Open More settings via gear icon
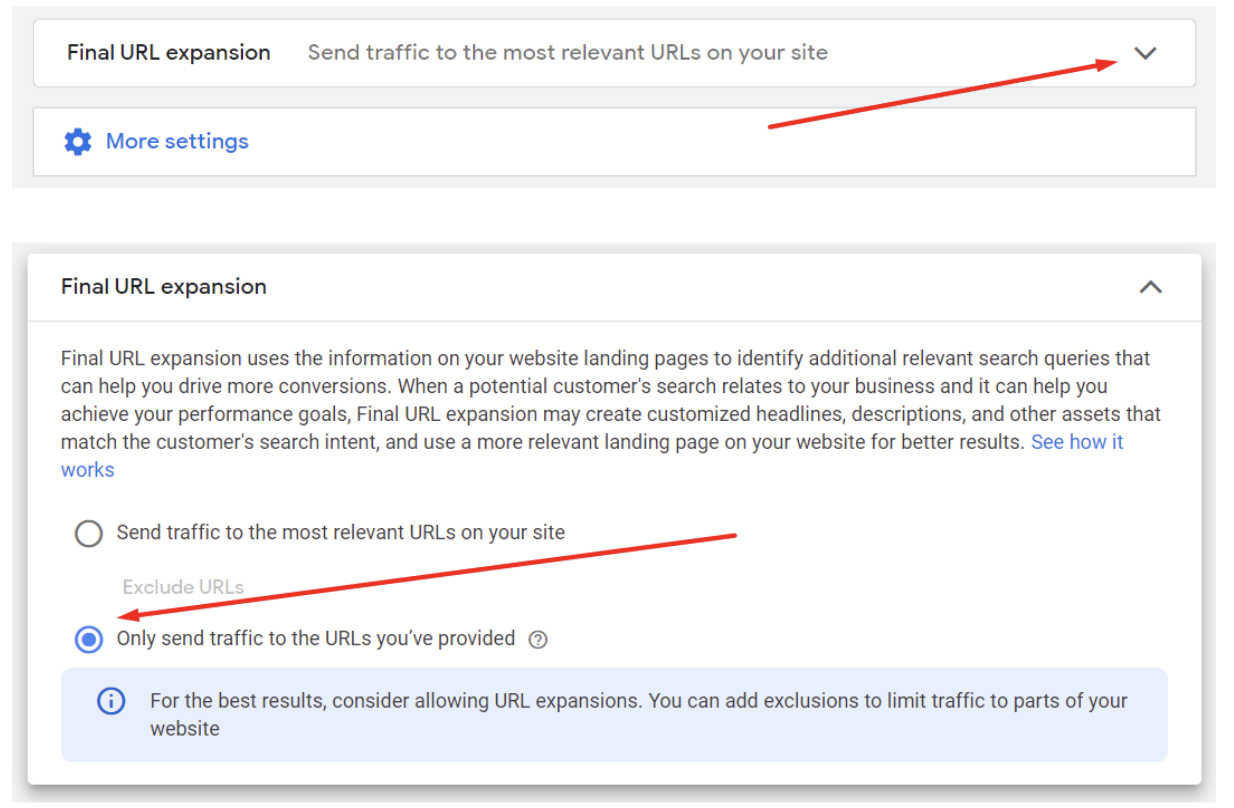Screen dimensions: 1234x808 coord(78,141)
